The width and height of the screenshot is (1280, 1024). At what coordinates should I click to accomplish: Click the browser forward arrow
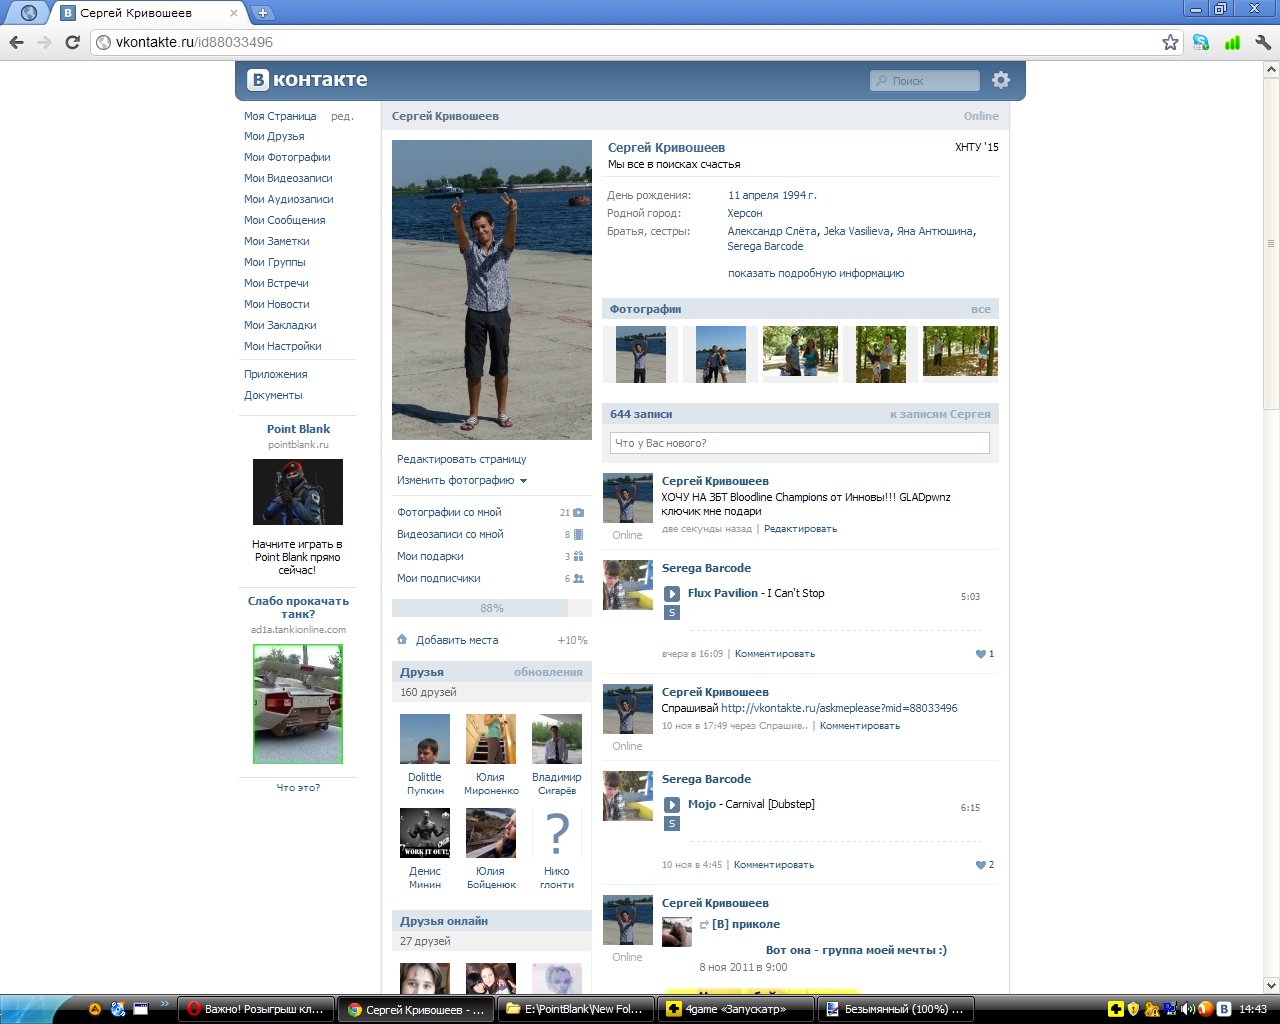click(44, 42)
